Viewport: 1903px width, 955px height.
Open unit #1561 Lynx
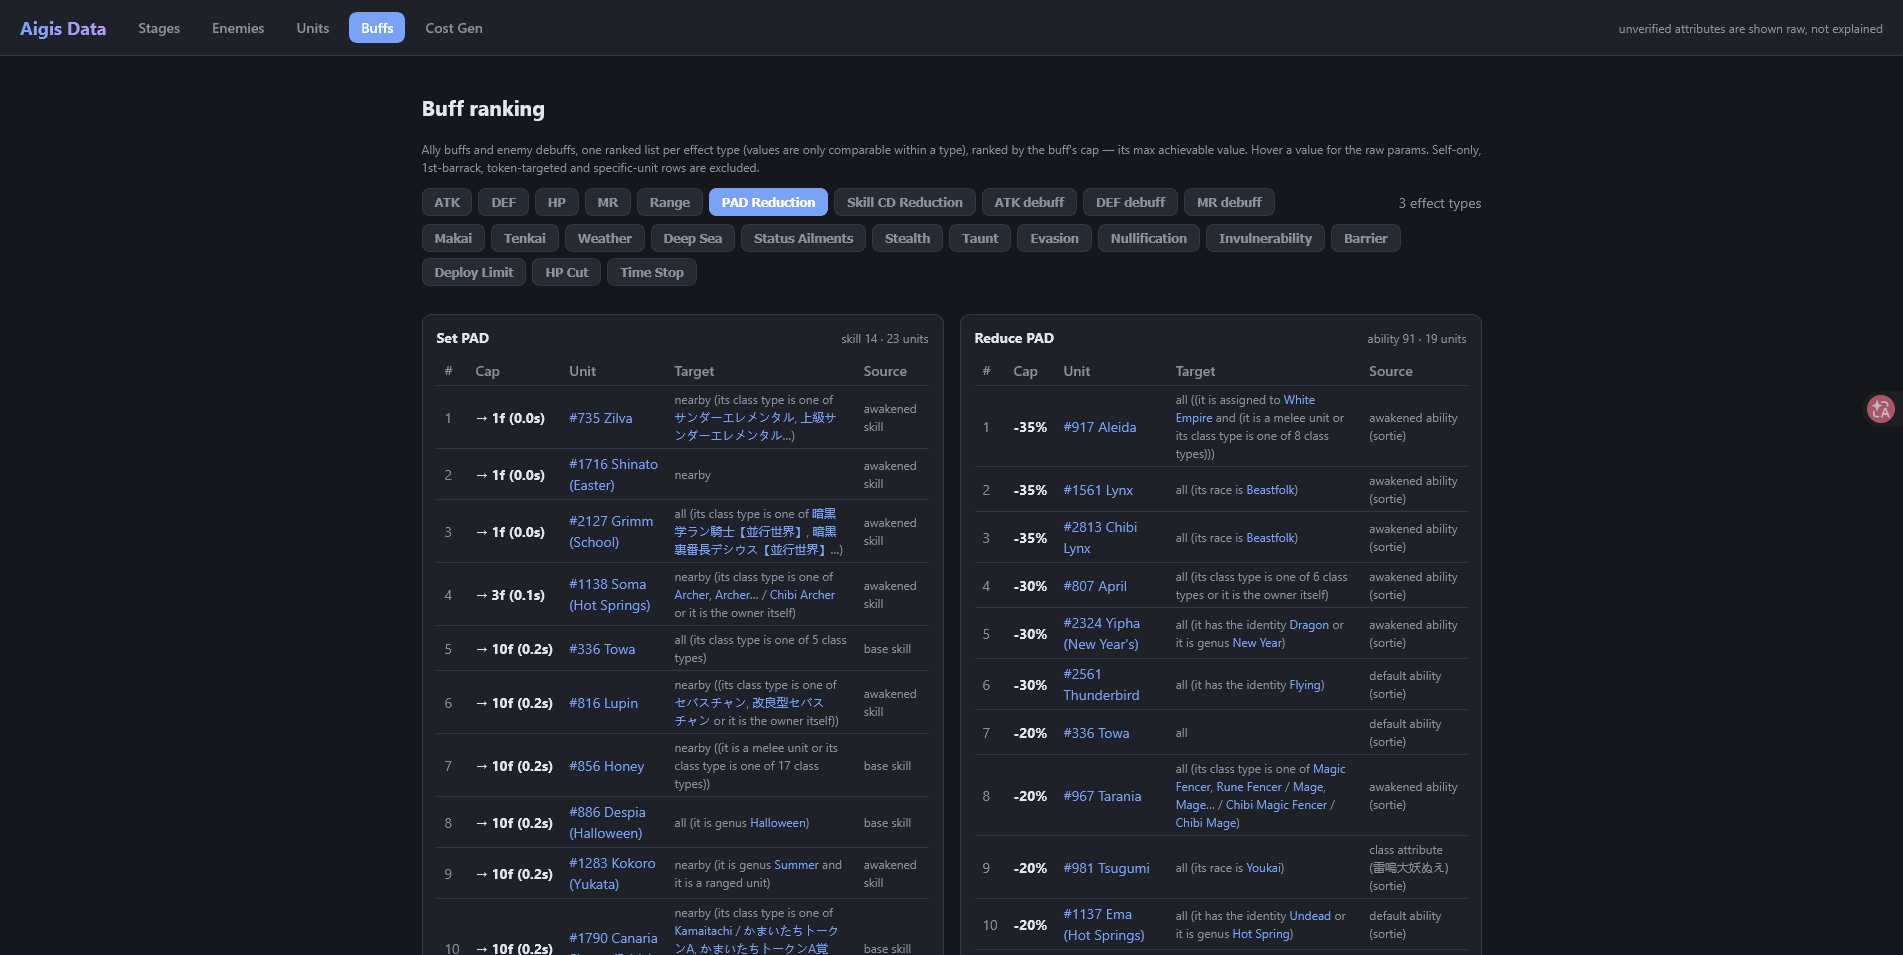[x=1098, y=490]
